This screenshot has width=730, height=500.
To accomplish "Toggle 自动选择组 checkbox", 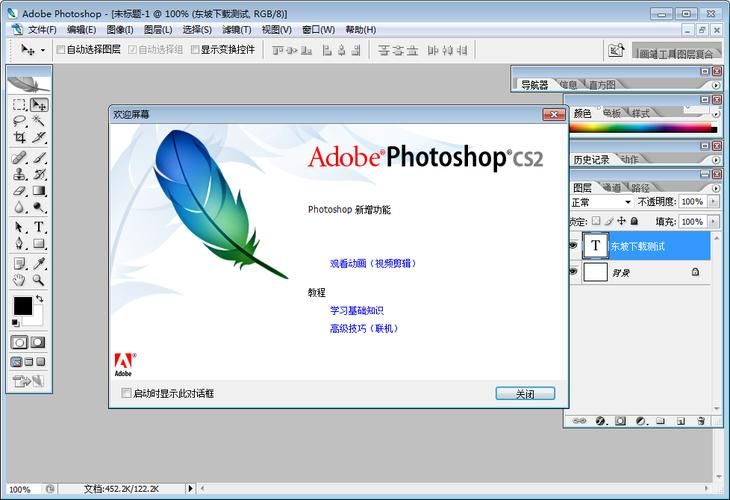I will click(x=132, y=49).
